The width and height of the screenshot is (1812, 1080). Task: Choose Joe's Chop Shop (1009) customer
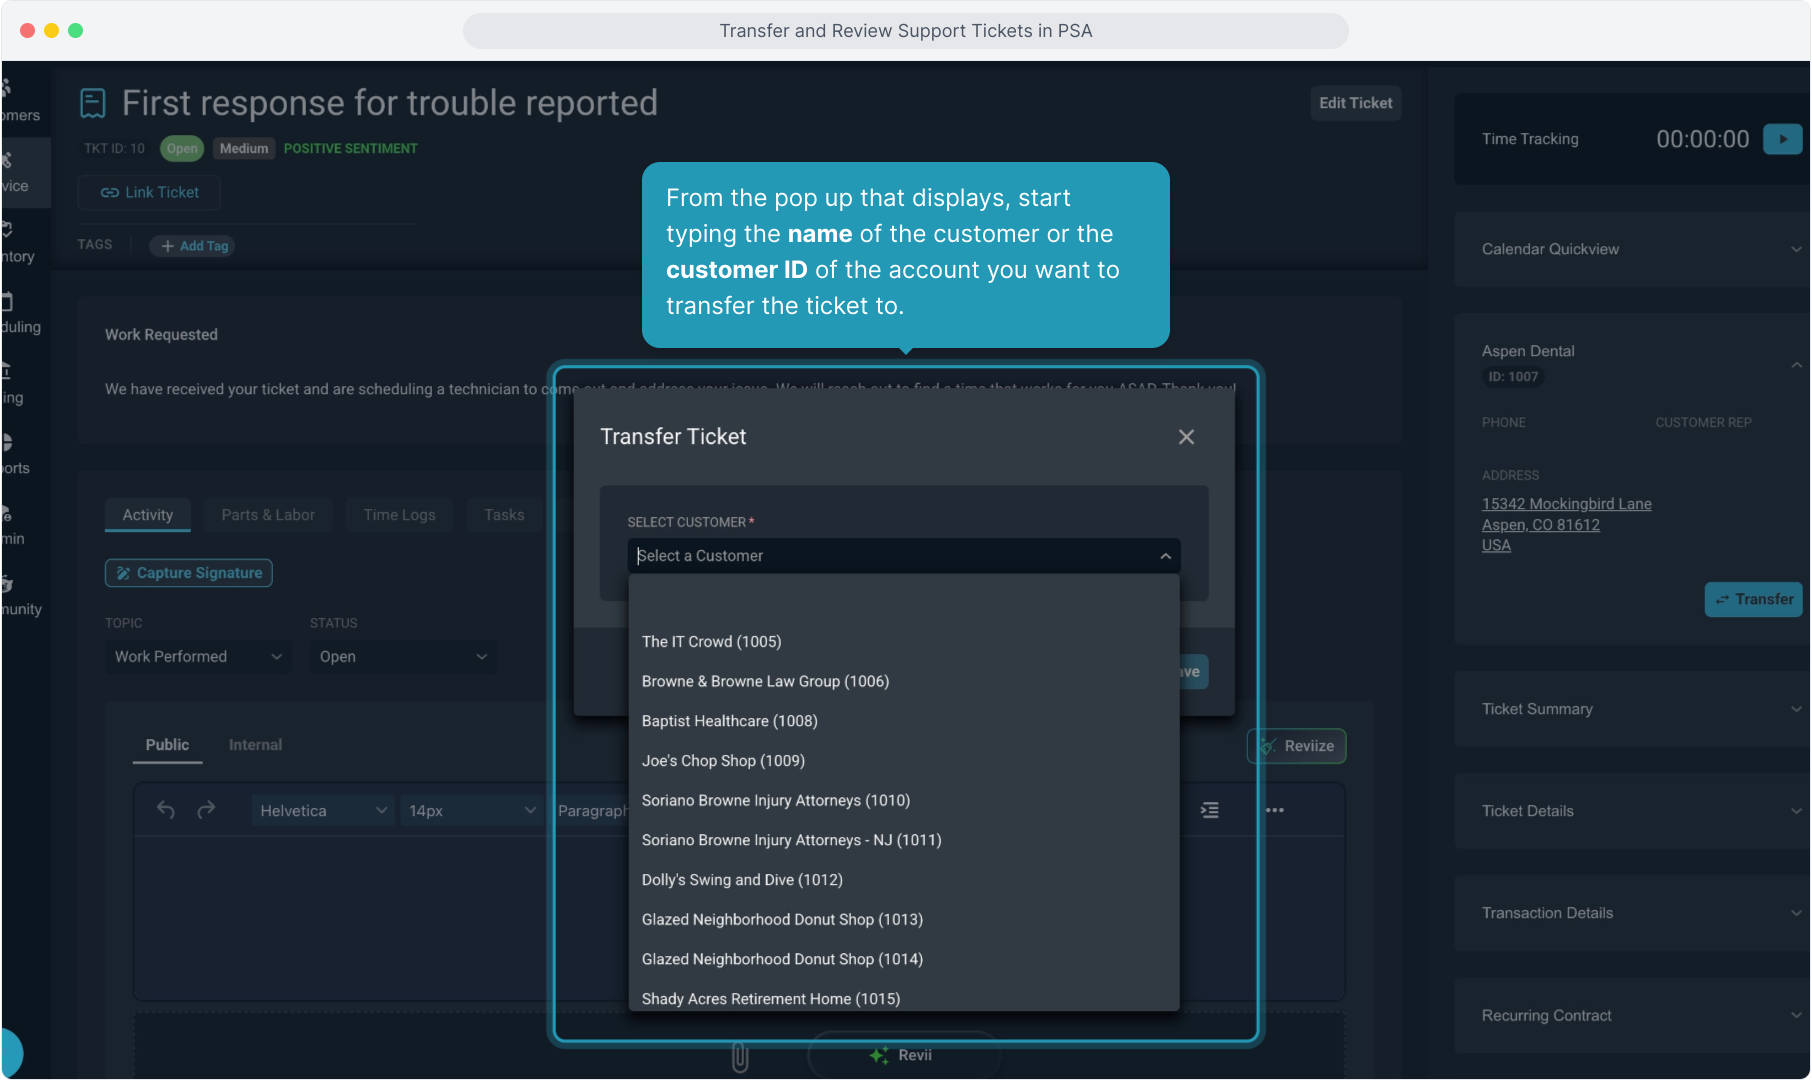point(723,761)
